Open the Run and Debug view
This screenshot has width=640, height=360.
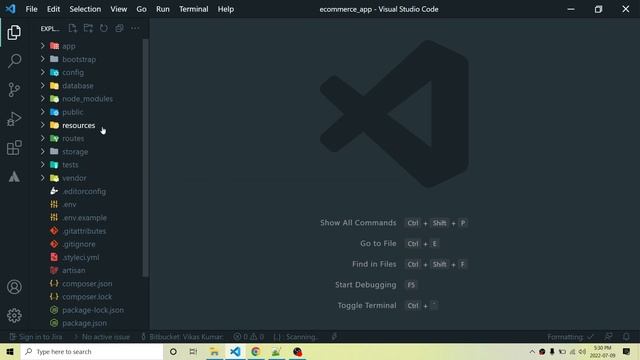[14, 119]
